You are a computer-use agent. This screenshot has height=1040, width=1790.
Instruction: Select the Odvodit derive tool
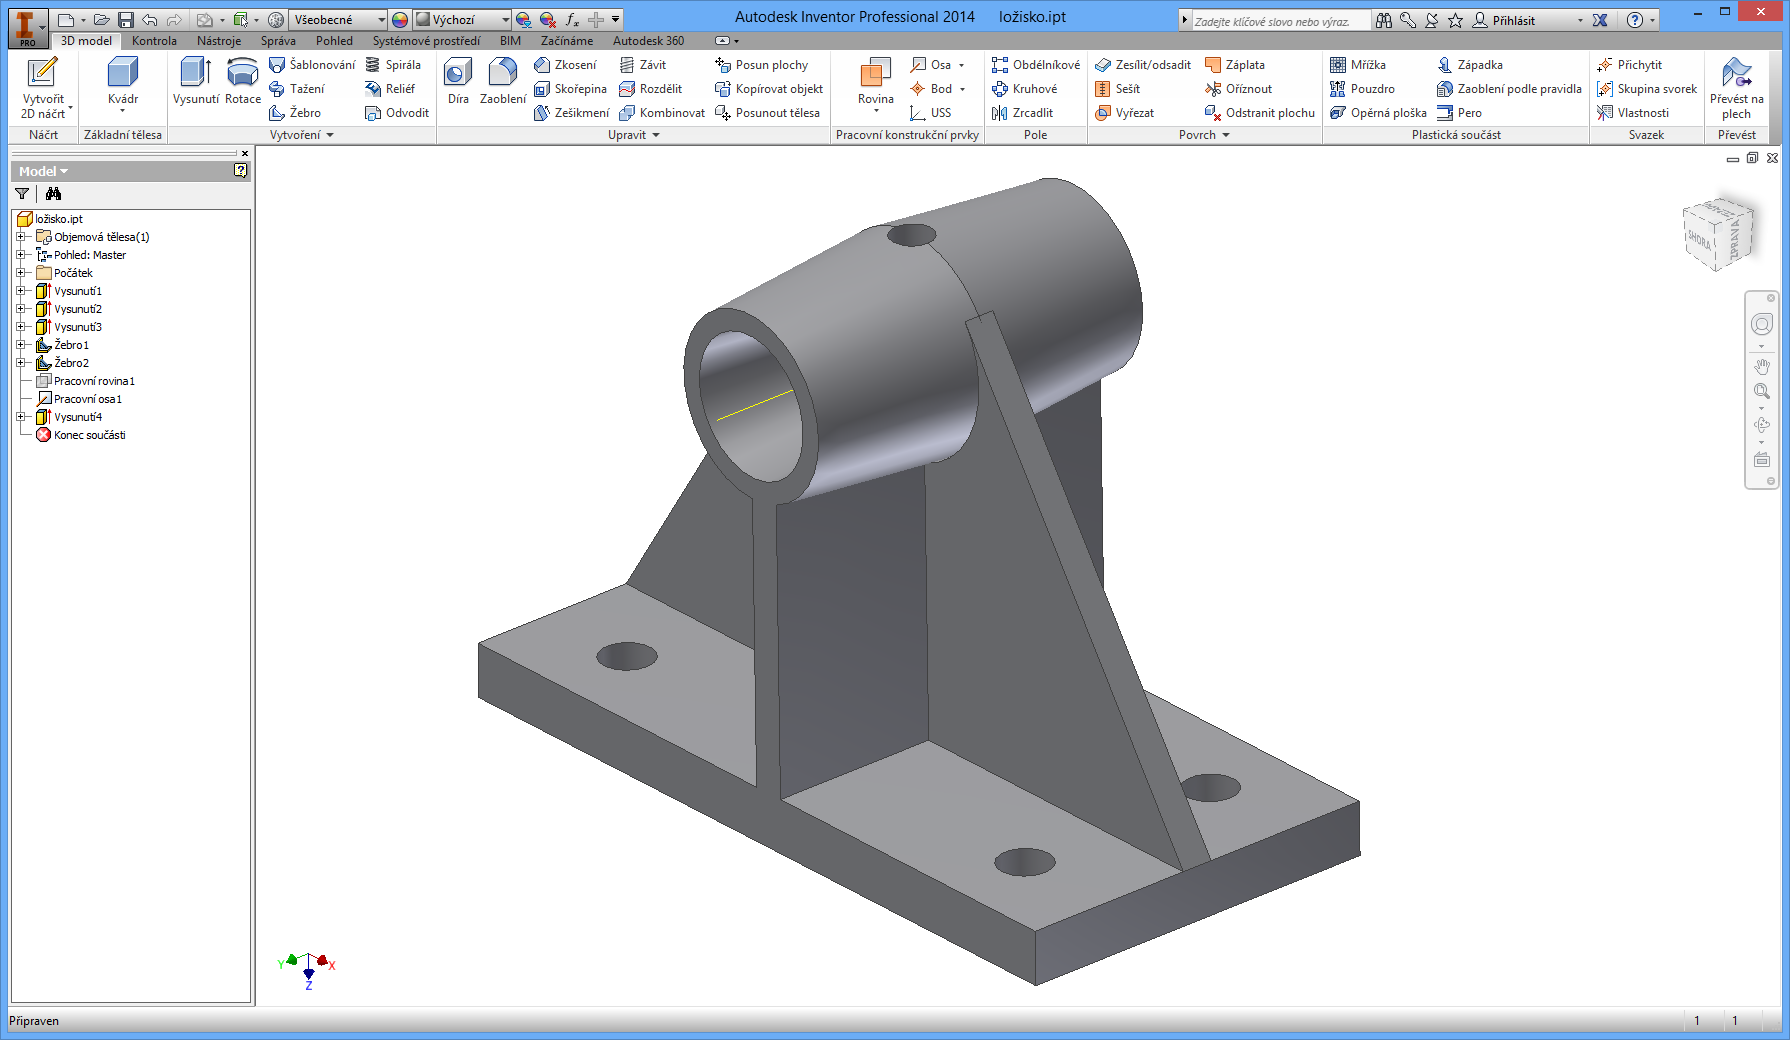tap(397, 113)
